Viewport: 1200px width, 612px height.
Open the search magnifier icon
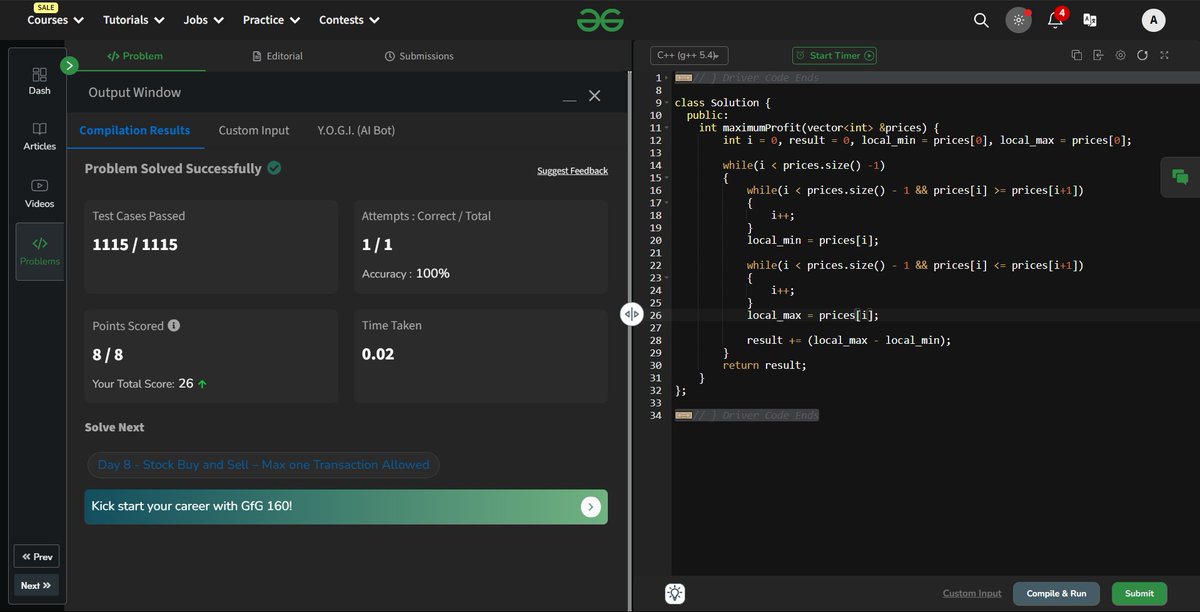point(981,20)
